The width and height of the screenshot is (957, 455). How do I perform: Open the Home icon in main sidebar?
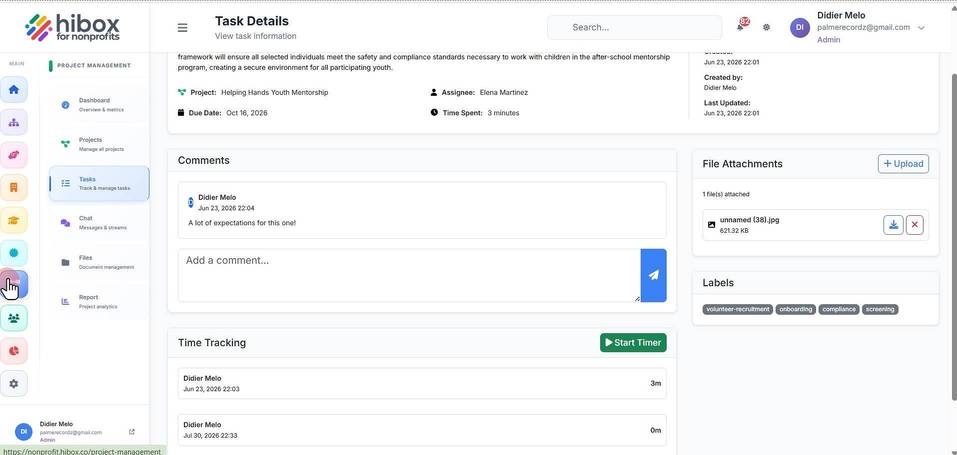point(13,89)
